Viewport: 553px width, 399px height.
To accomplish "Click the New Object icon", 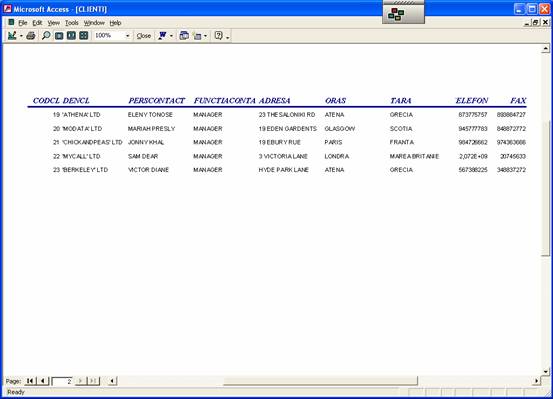I will click(198, 35).
